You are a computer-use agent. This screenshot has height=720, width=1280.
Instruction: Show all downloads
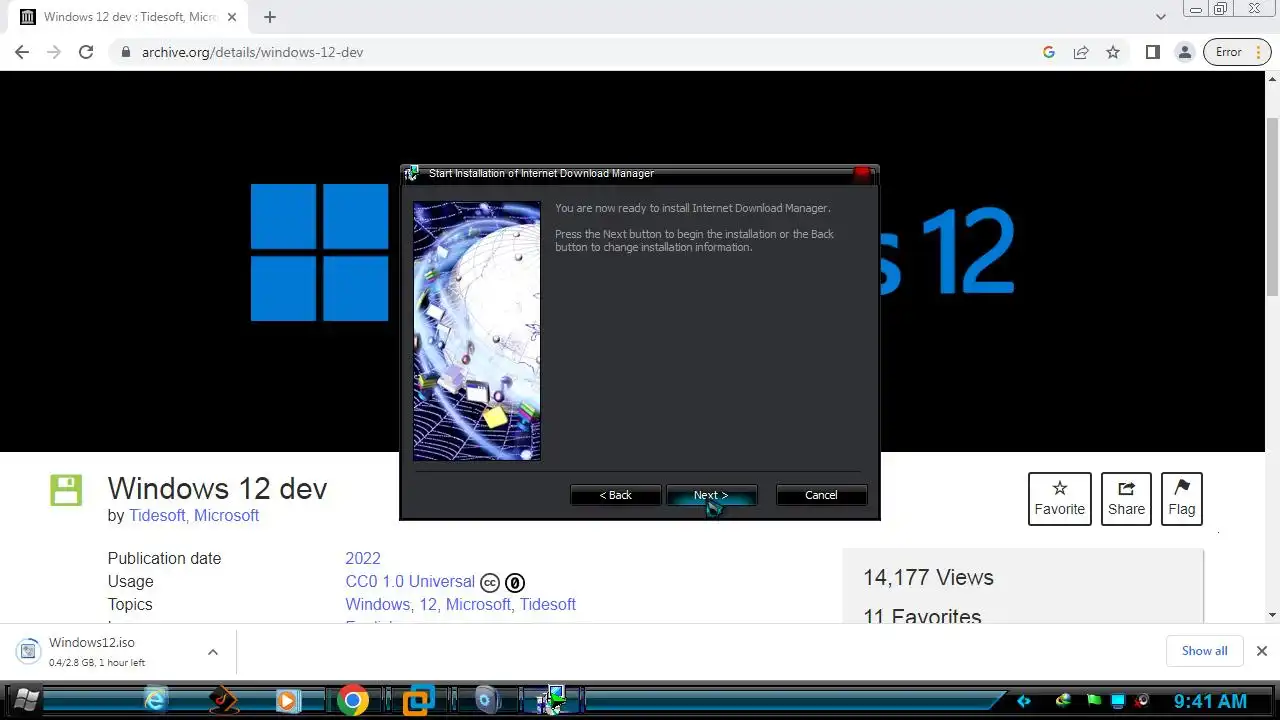[1204, 651]
